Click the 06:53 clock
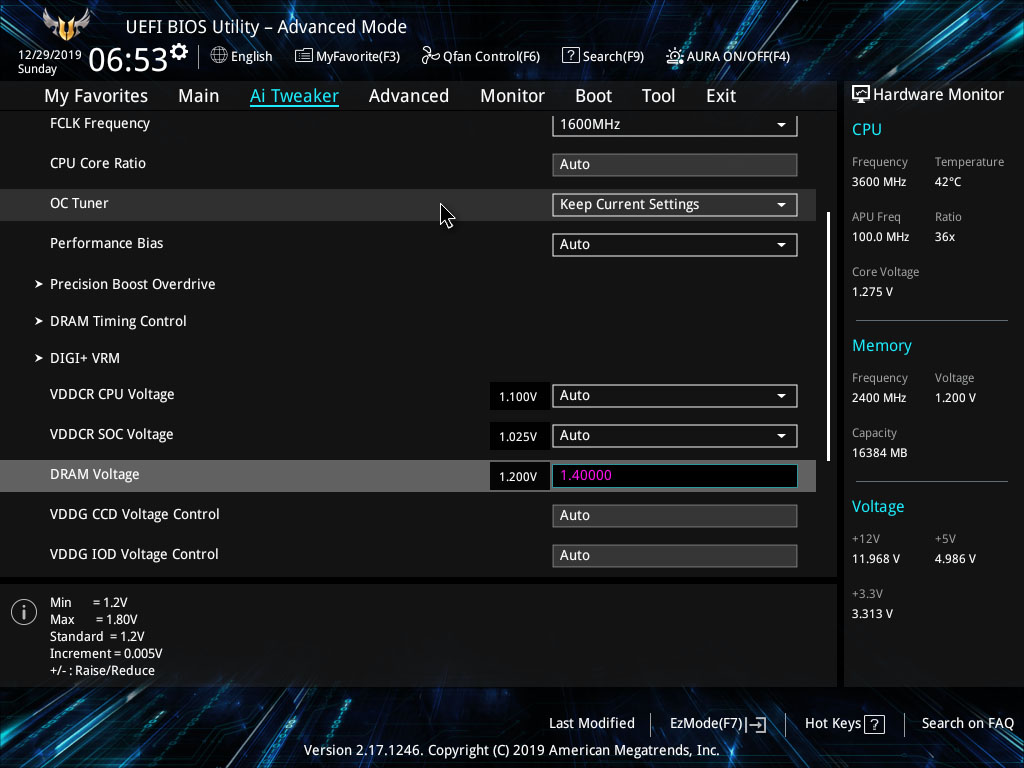 pyautogui.click(x=128, y=60)
